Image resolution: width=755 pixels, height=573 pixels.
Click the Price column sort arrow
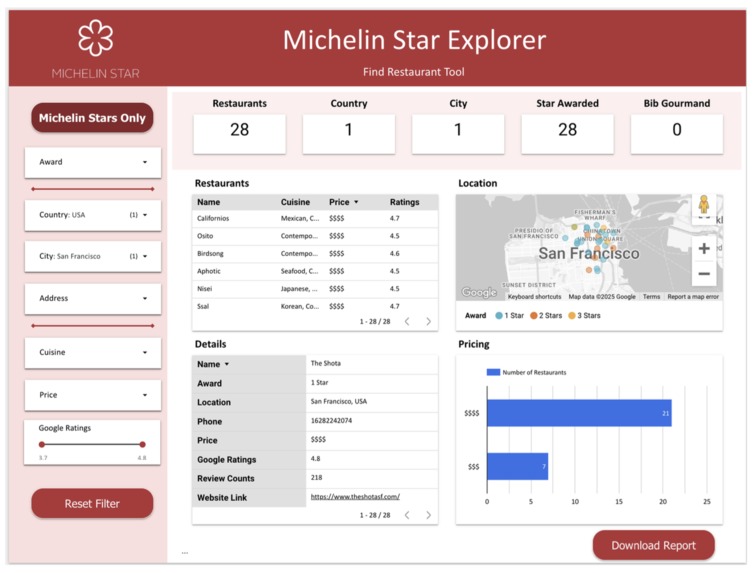(x=356, y=202)
